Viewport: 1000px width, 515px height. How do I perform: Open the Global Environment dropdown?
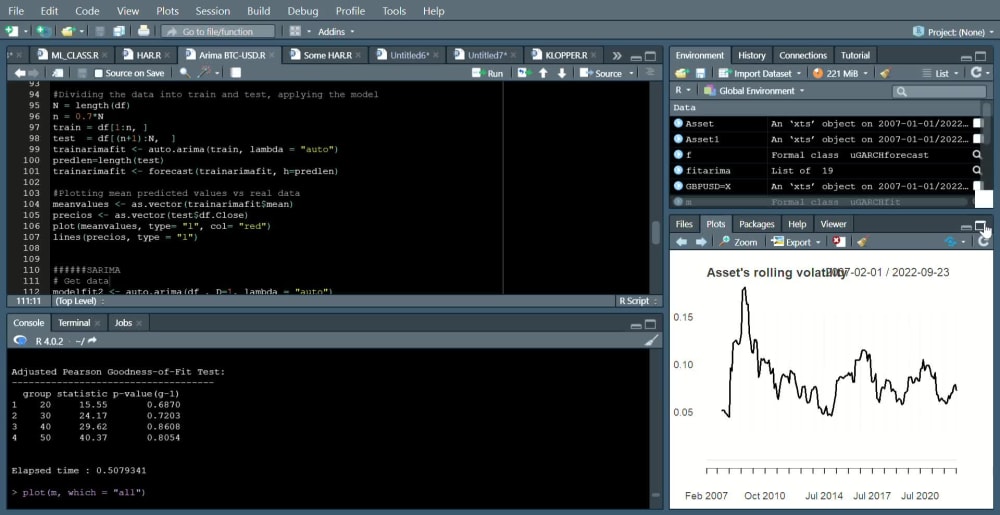click(753, 91)
